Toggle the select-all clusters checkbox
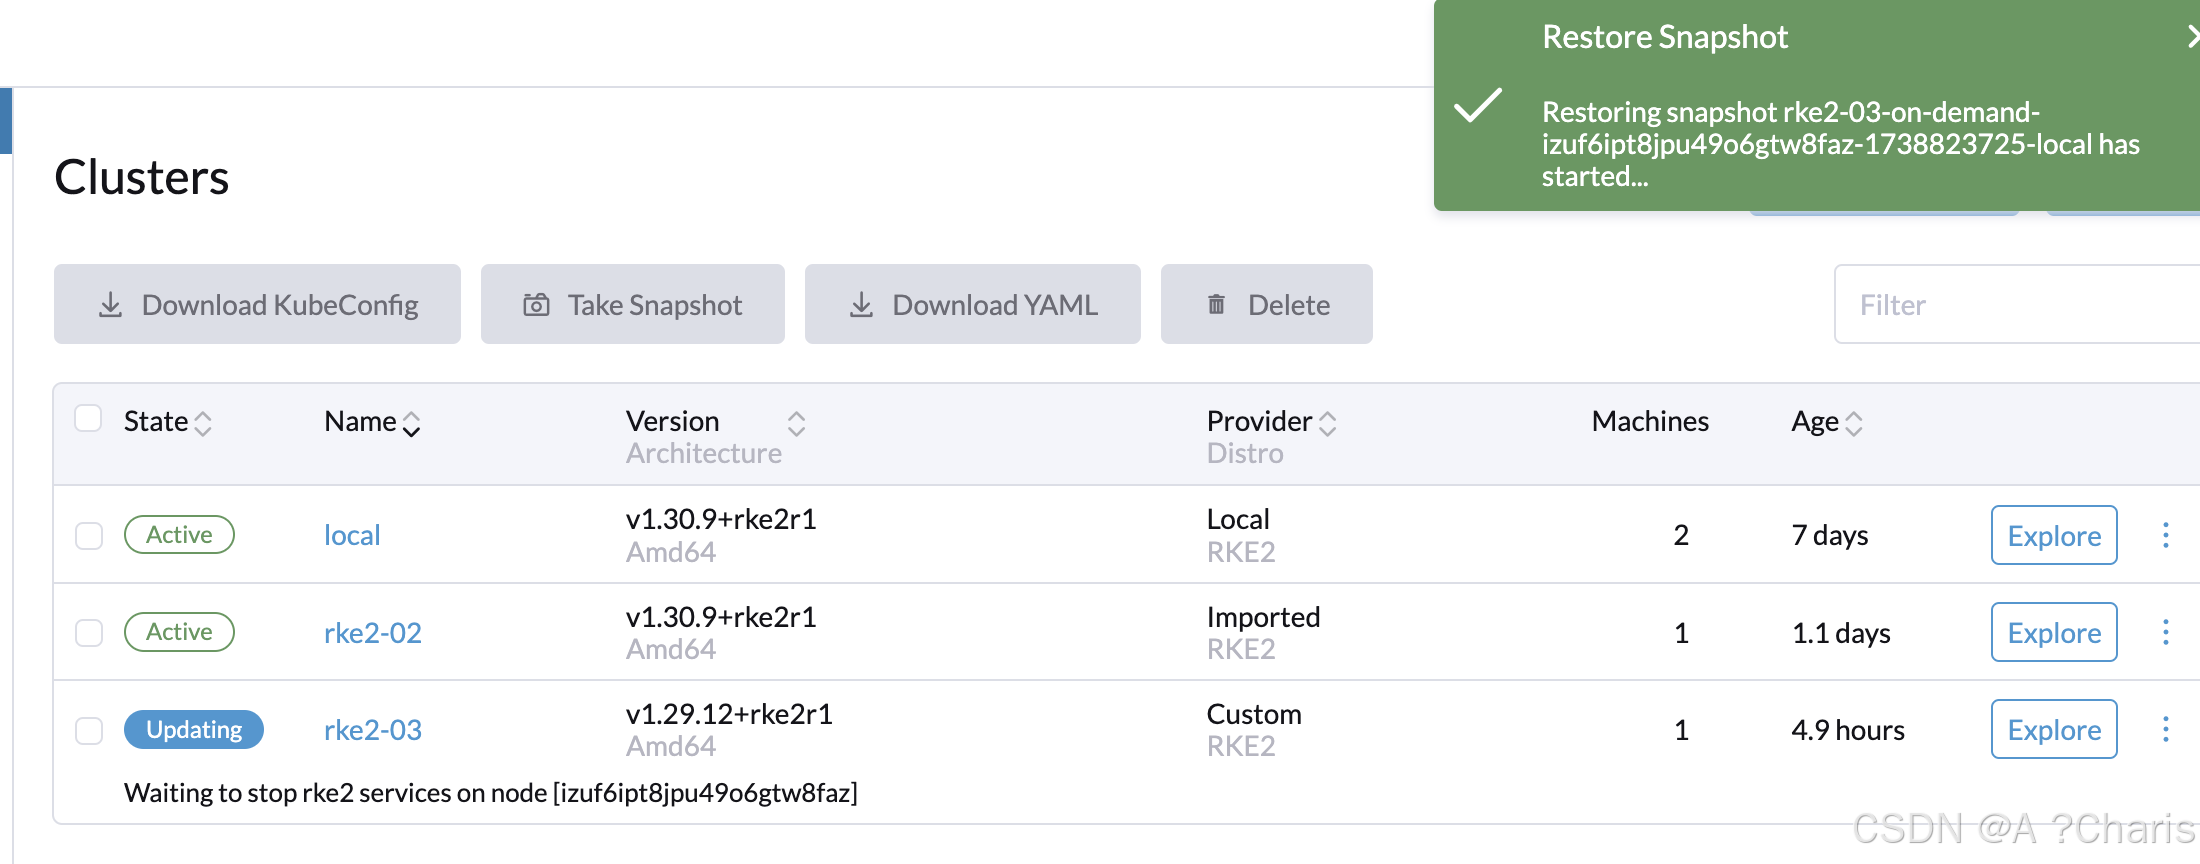 pyautogui.click(x=89, y=418)
